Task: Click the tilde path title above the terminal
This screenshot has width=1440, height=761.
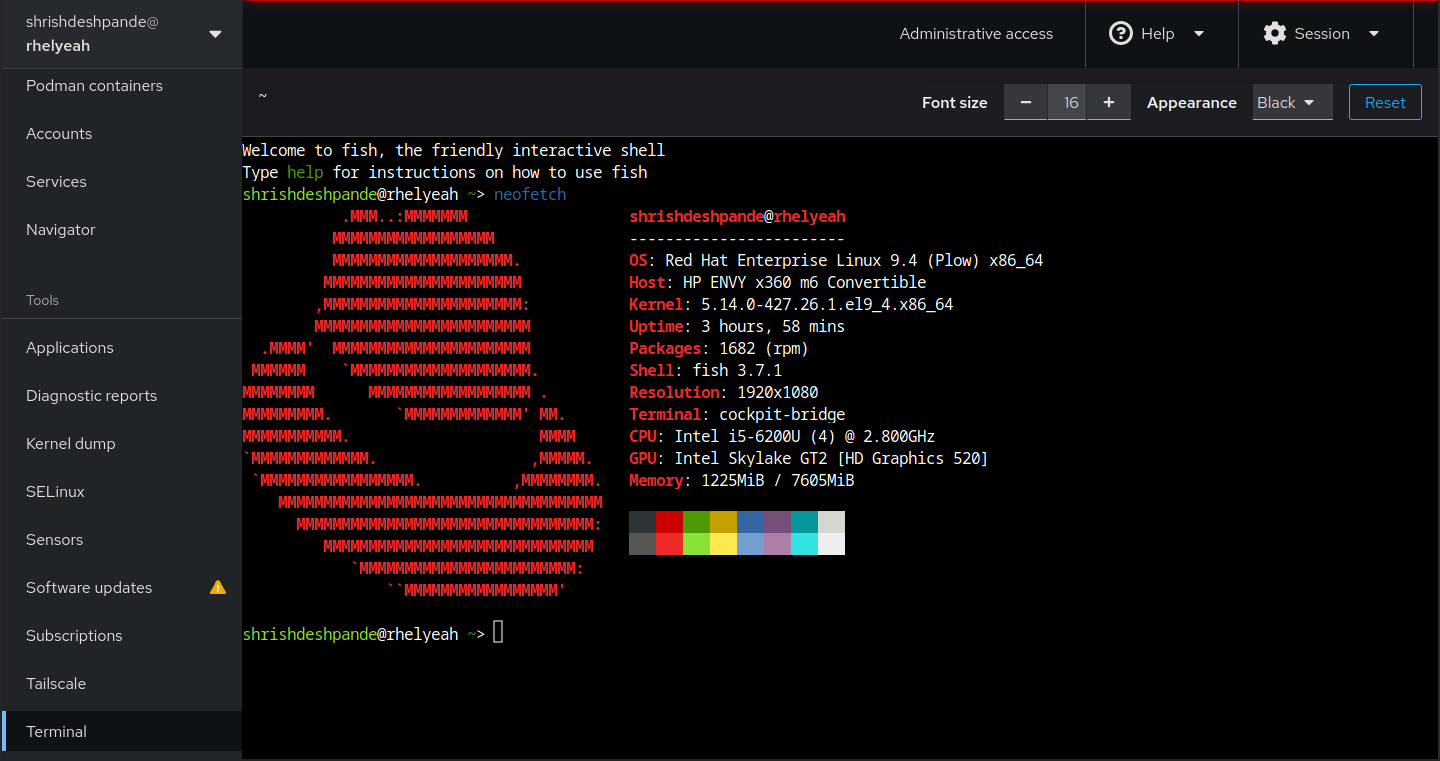Action: point(263,96)
